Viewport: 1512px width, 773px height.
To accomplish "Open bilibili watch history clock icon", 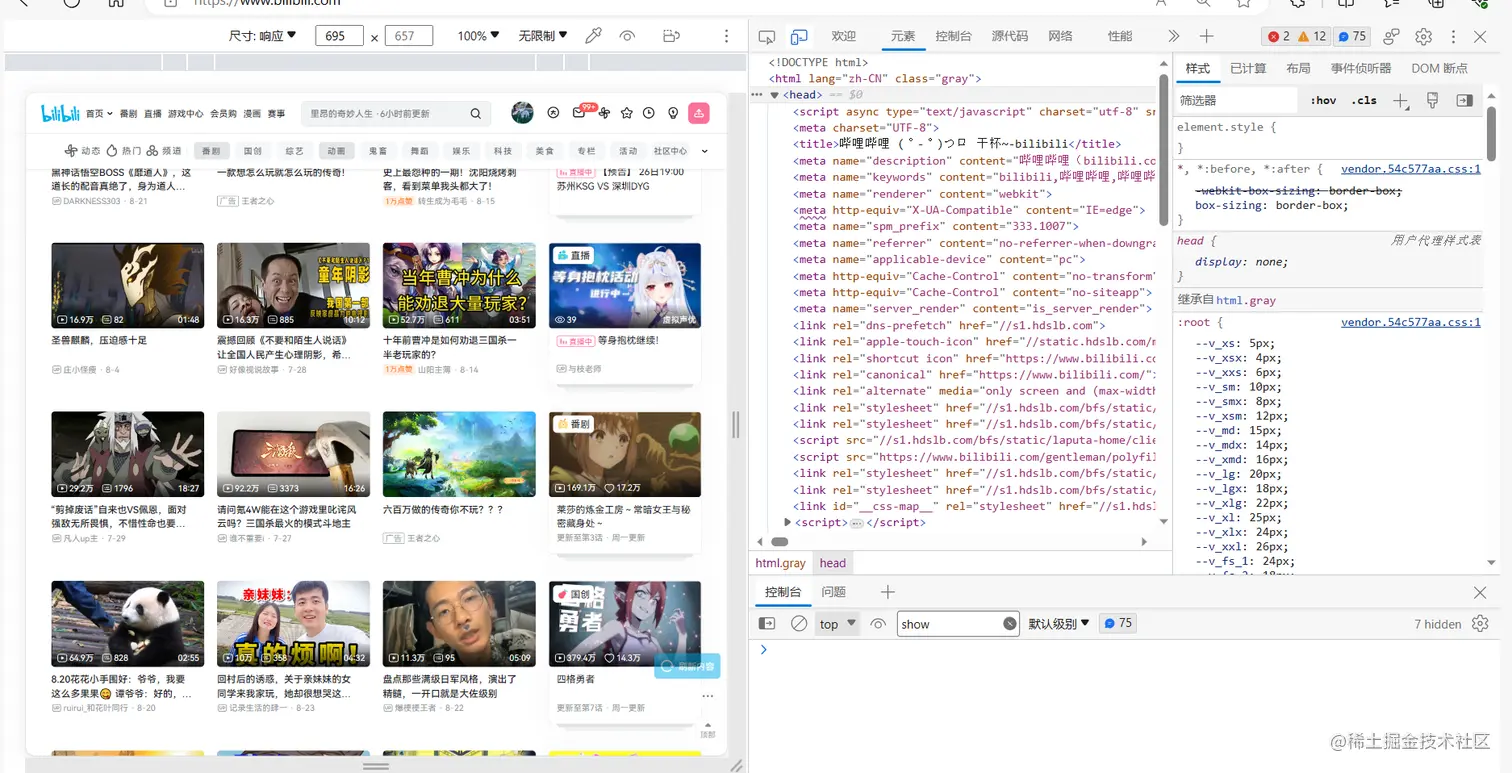I will coord(649,113).
